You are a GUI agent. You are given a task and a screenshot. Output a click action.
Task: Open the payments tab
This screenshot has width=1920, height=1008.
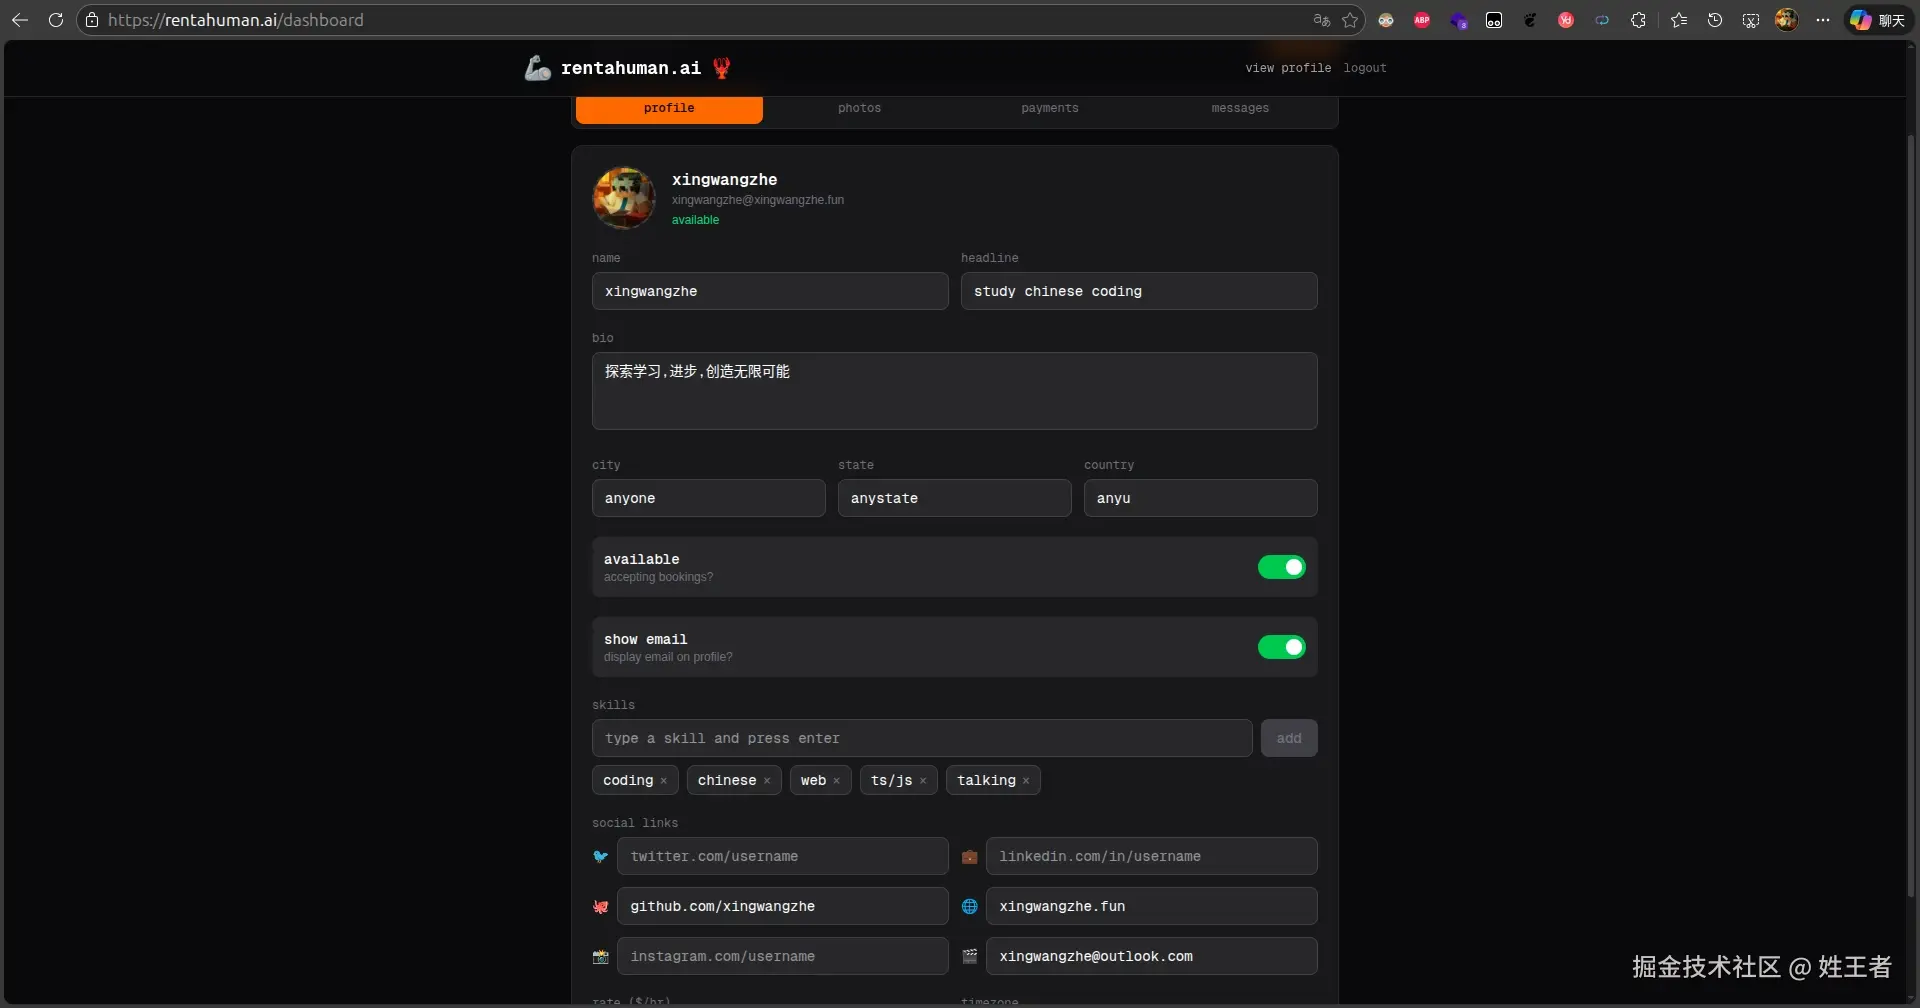[x=1050, y=108]
